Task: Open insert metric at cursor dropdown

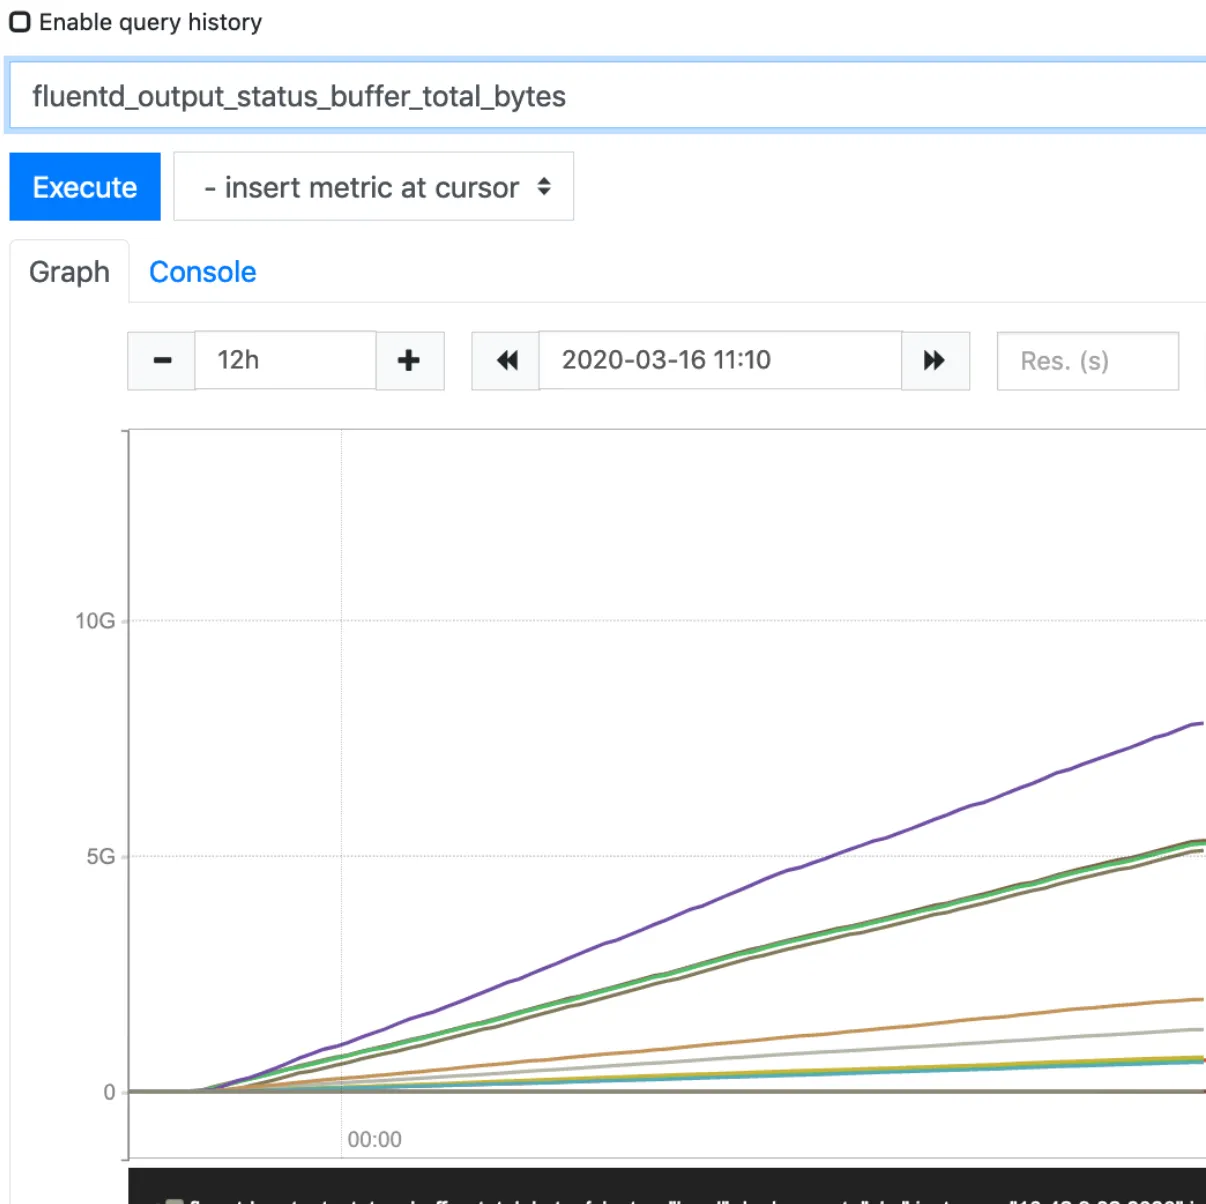Action: pos(374,187)
